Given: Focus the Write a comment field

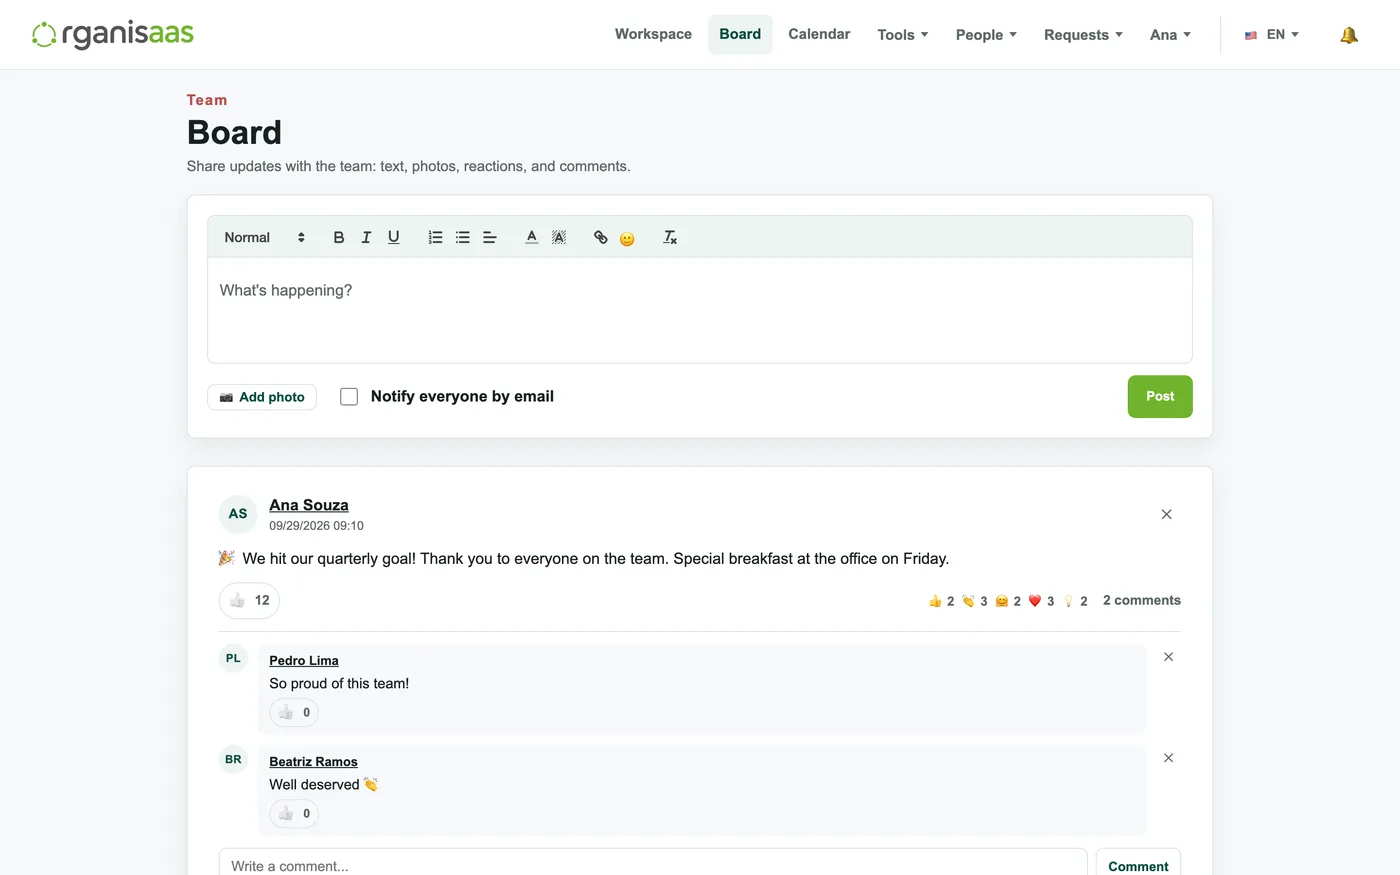Looking at the screenshot, I should point(653,865).
